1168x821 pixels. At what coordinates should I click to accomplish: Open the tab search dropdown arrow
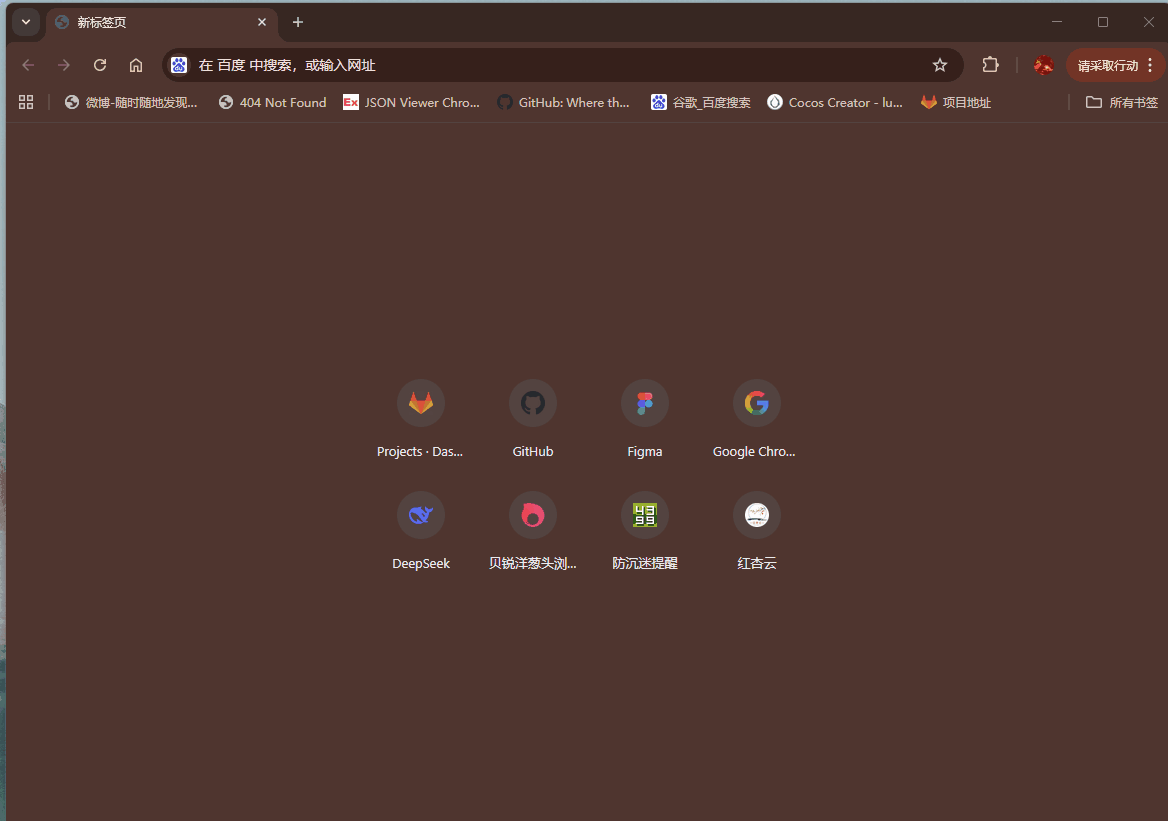tap(26, 22)
